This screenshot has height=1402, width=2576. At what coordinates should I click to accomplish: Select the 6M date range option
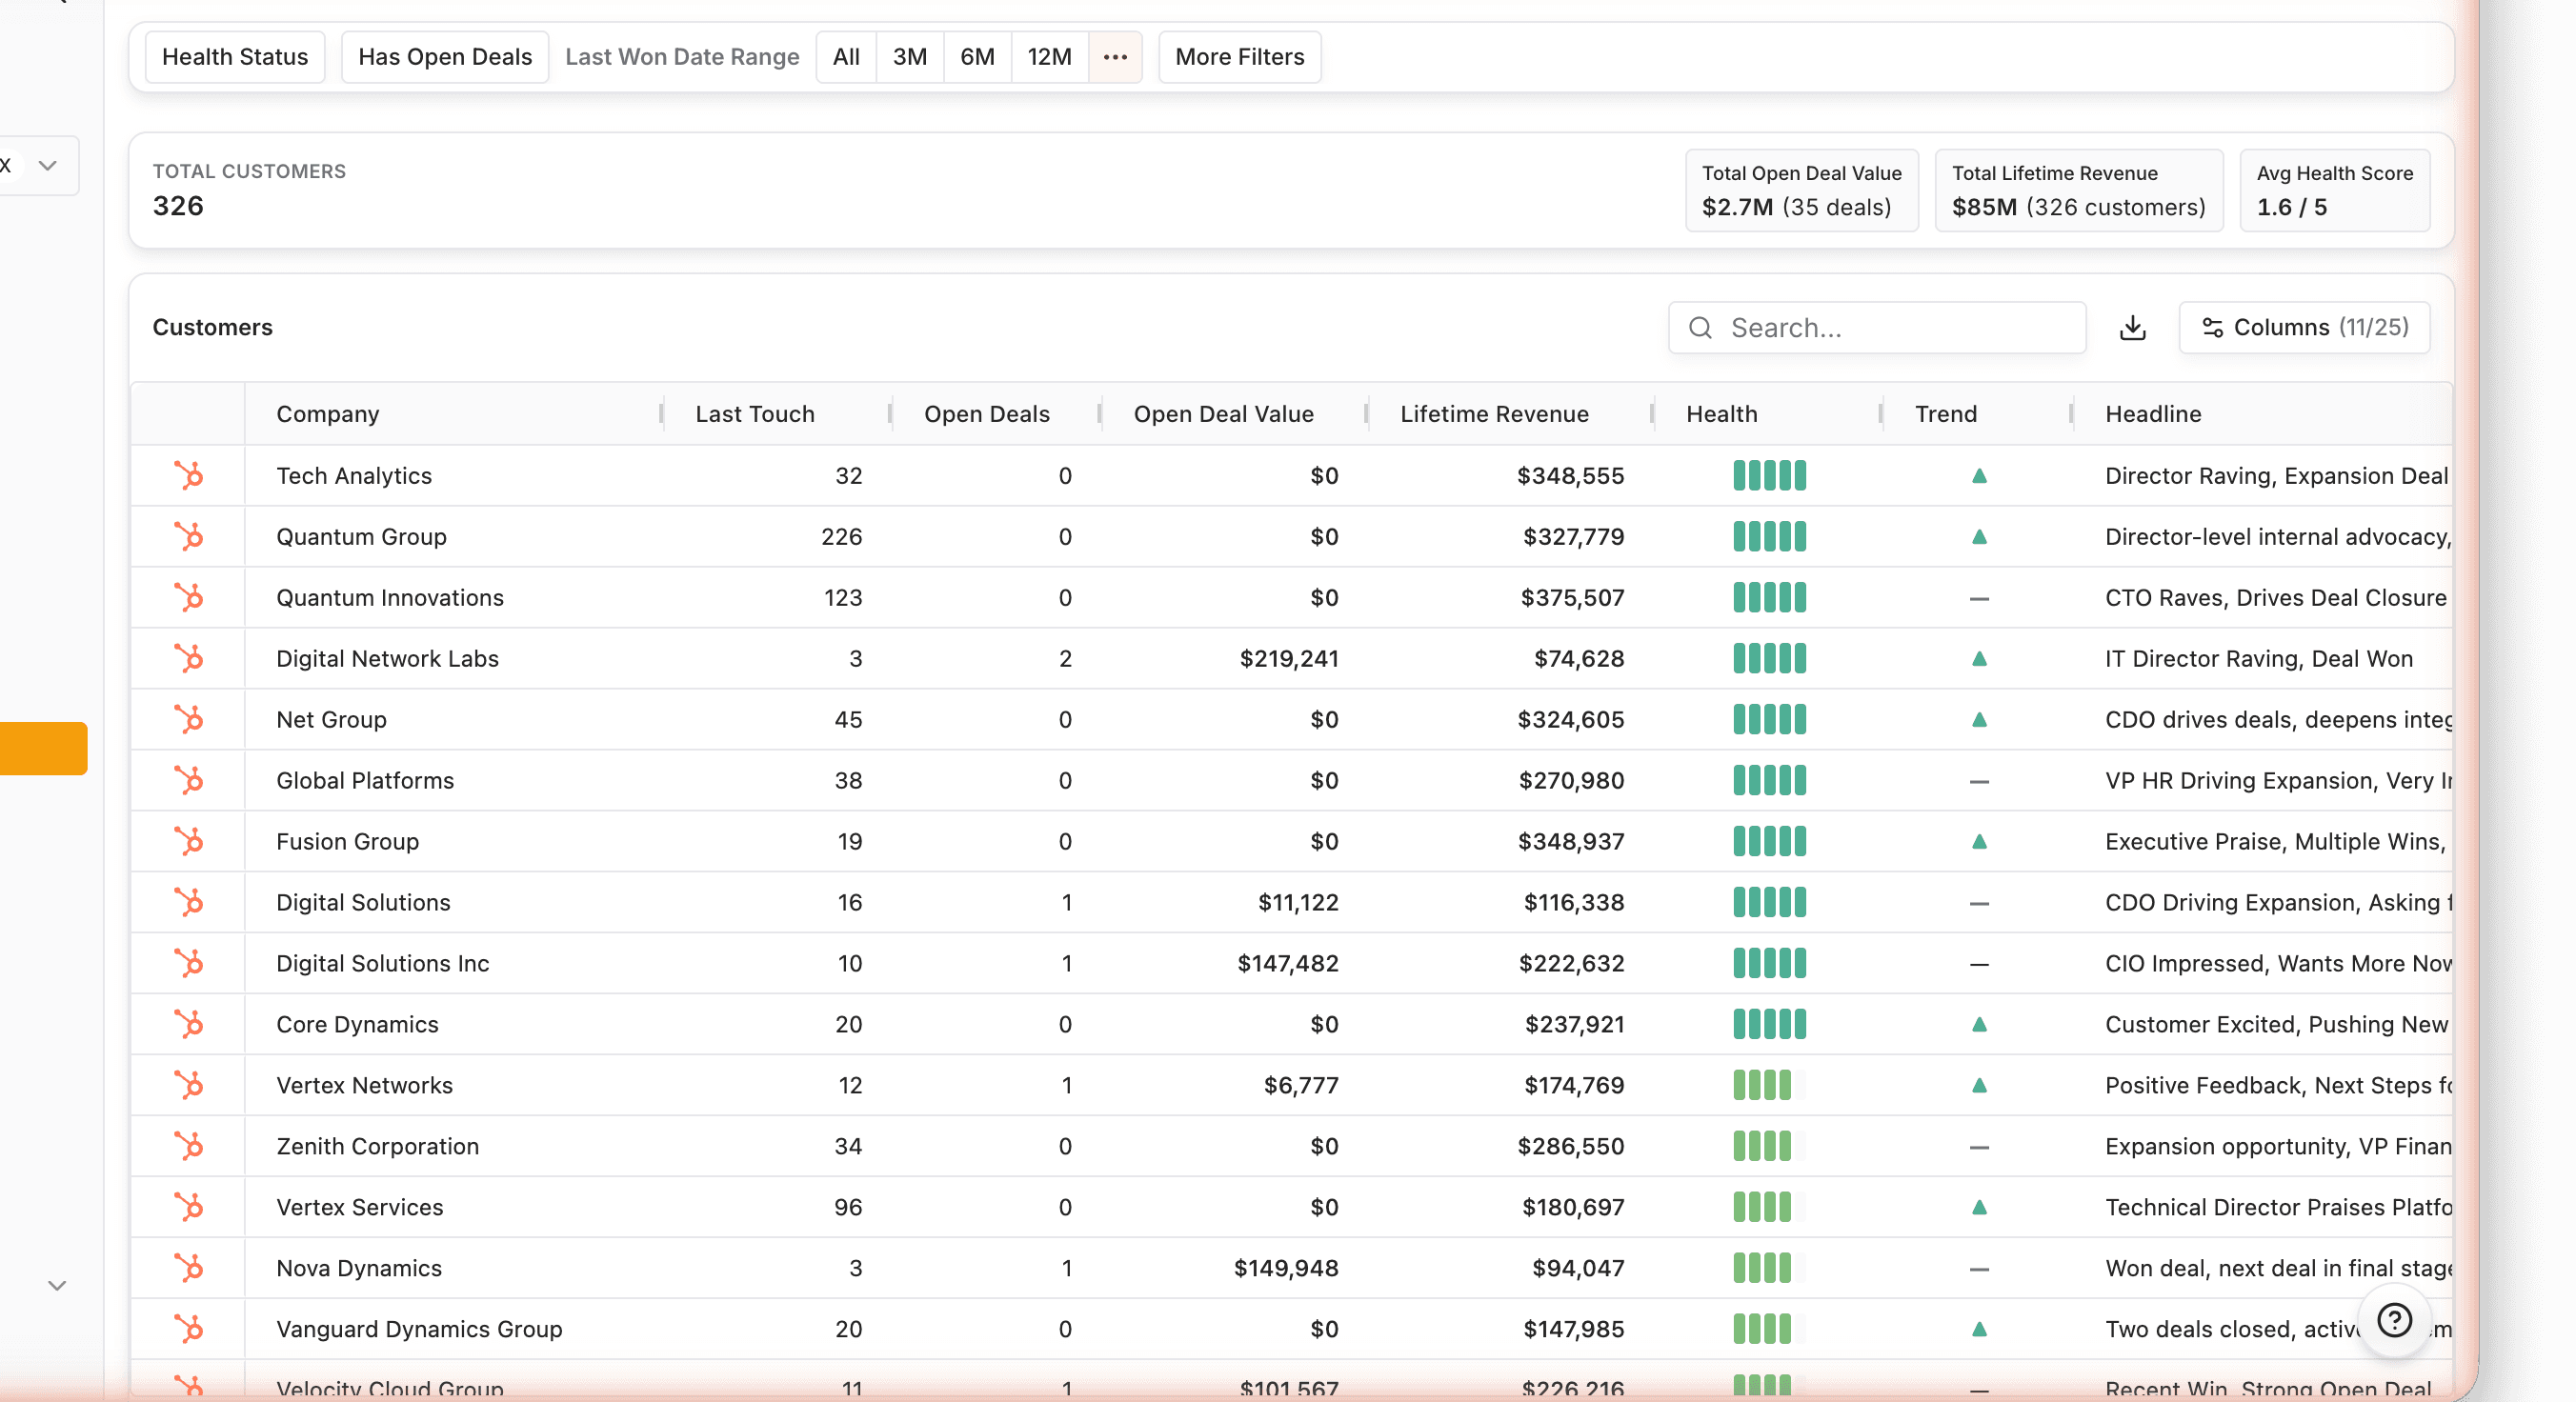click(976, 57)
